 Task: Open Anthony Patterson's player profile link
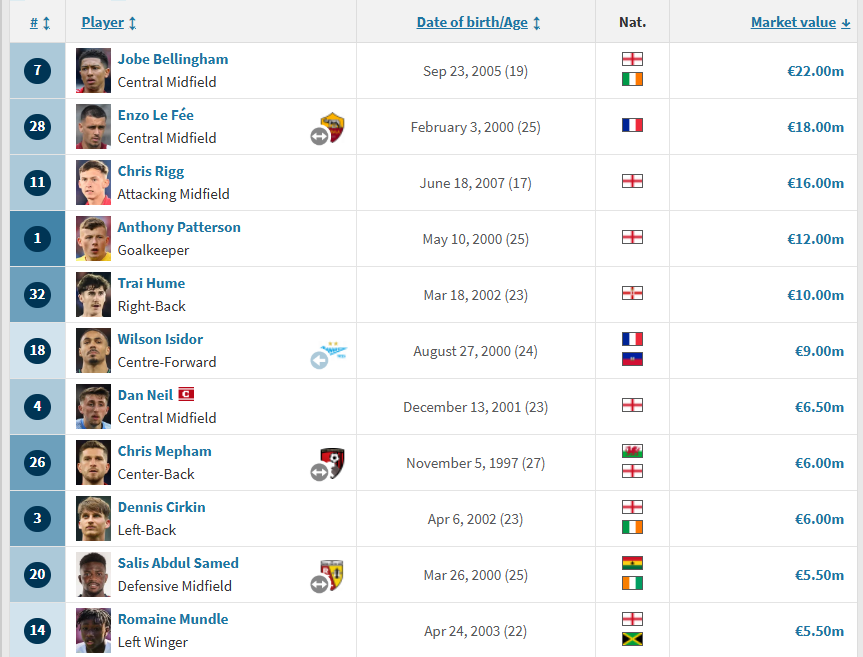point(179,227)
